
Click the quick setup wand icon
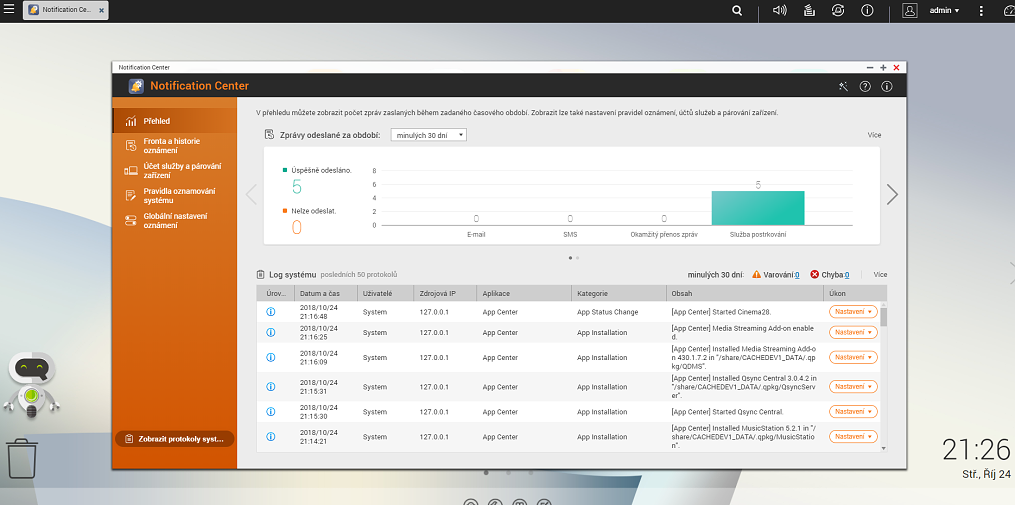(x=843, y=87)
